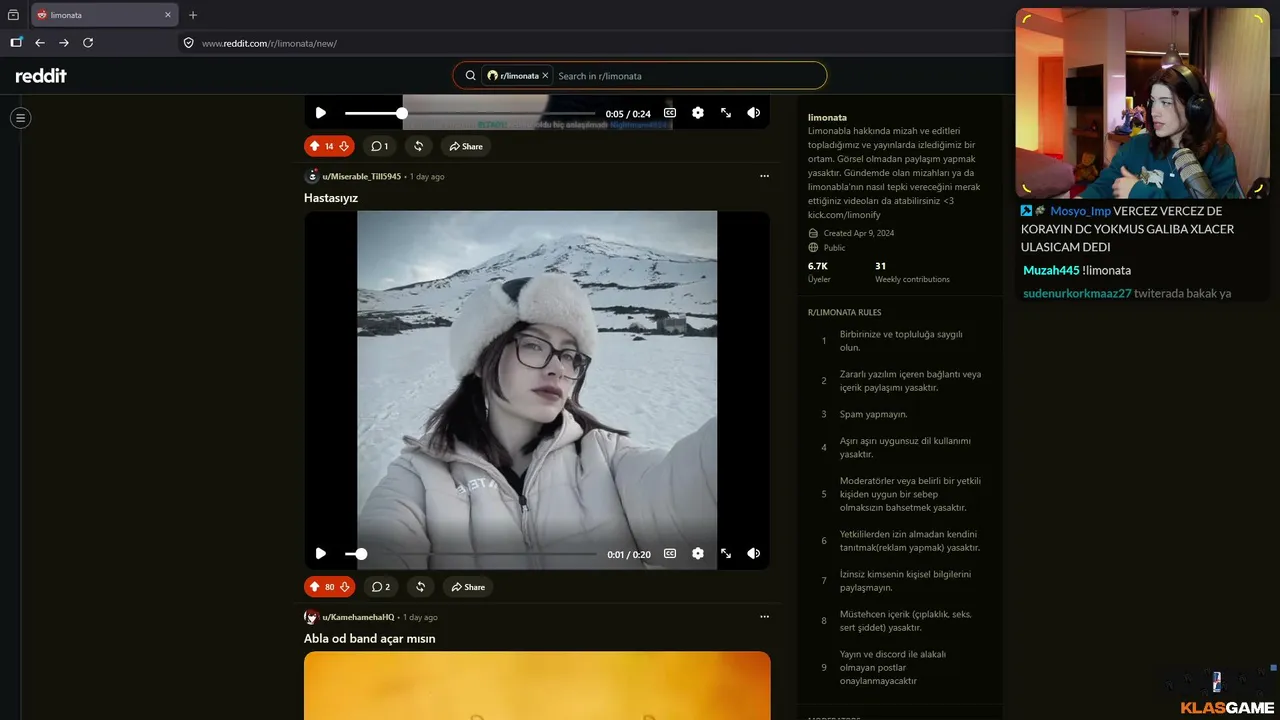This screenshot has width=1280, height=720.
Task: Reload the Reddit page
Action: 88,43
